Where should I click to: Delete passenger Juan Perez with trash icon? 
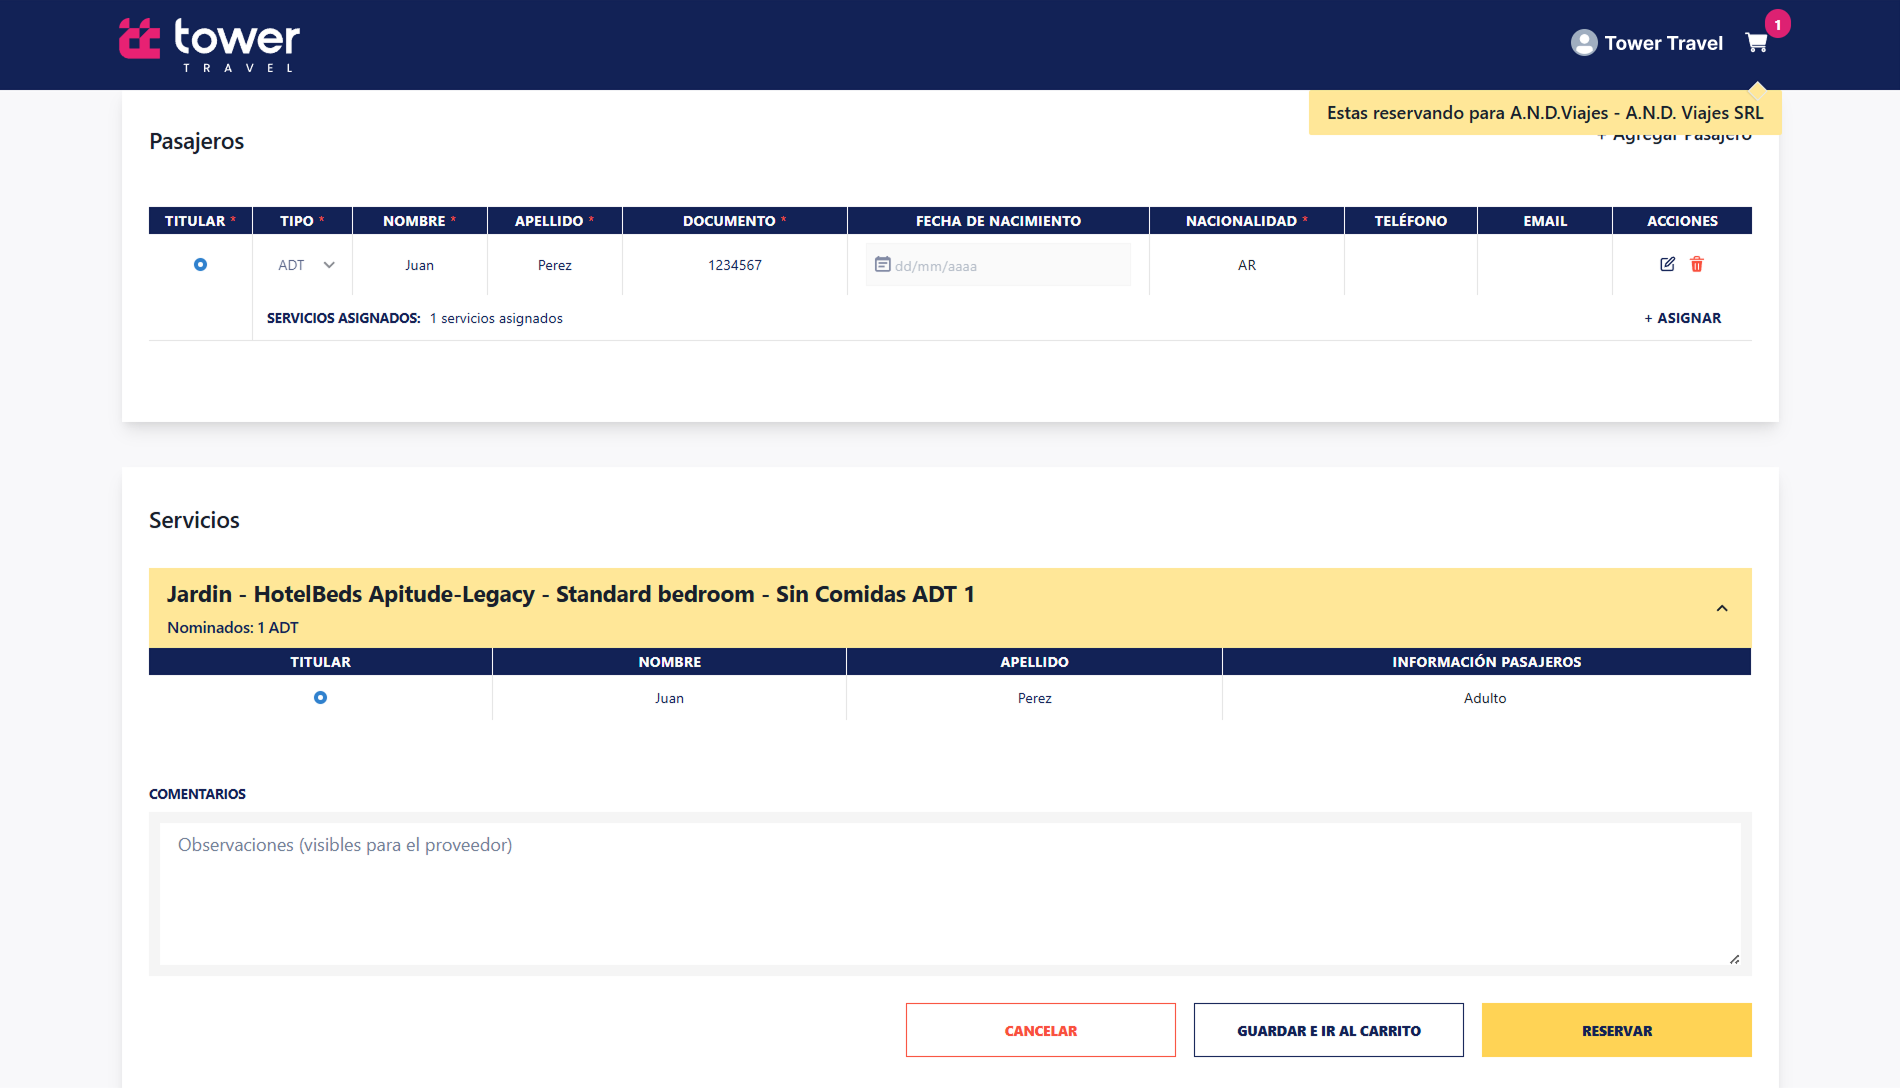click(1697, 264)
